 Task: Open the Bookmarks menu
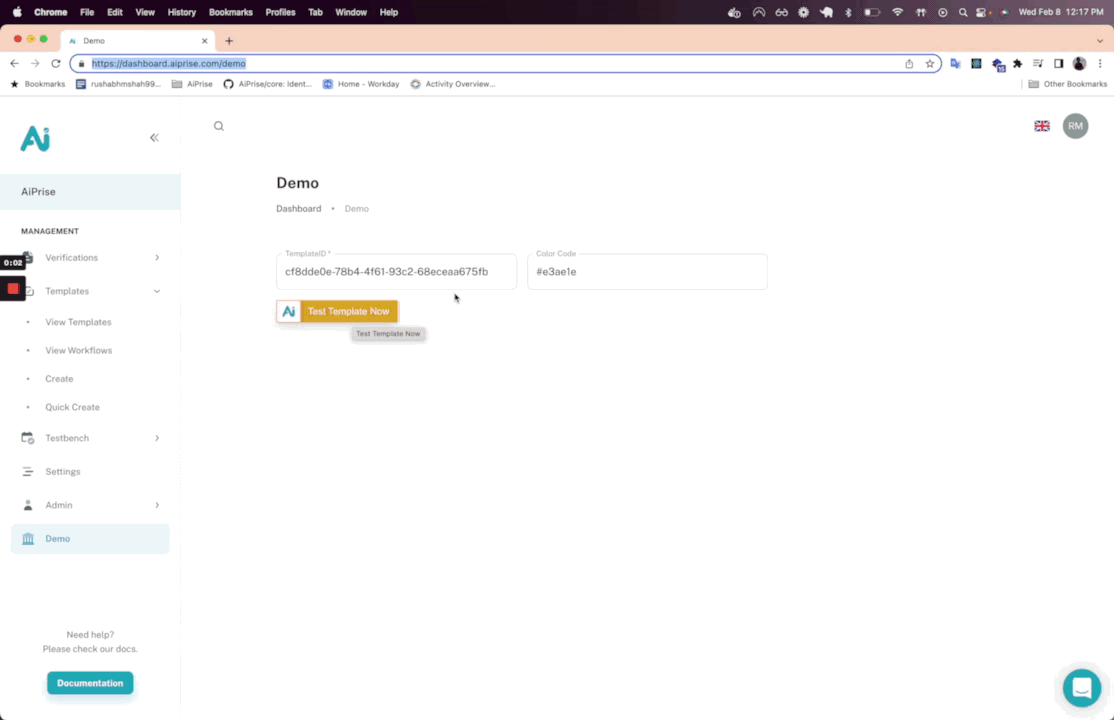tap(230, 12)
